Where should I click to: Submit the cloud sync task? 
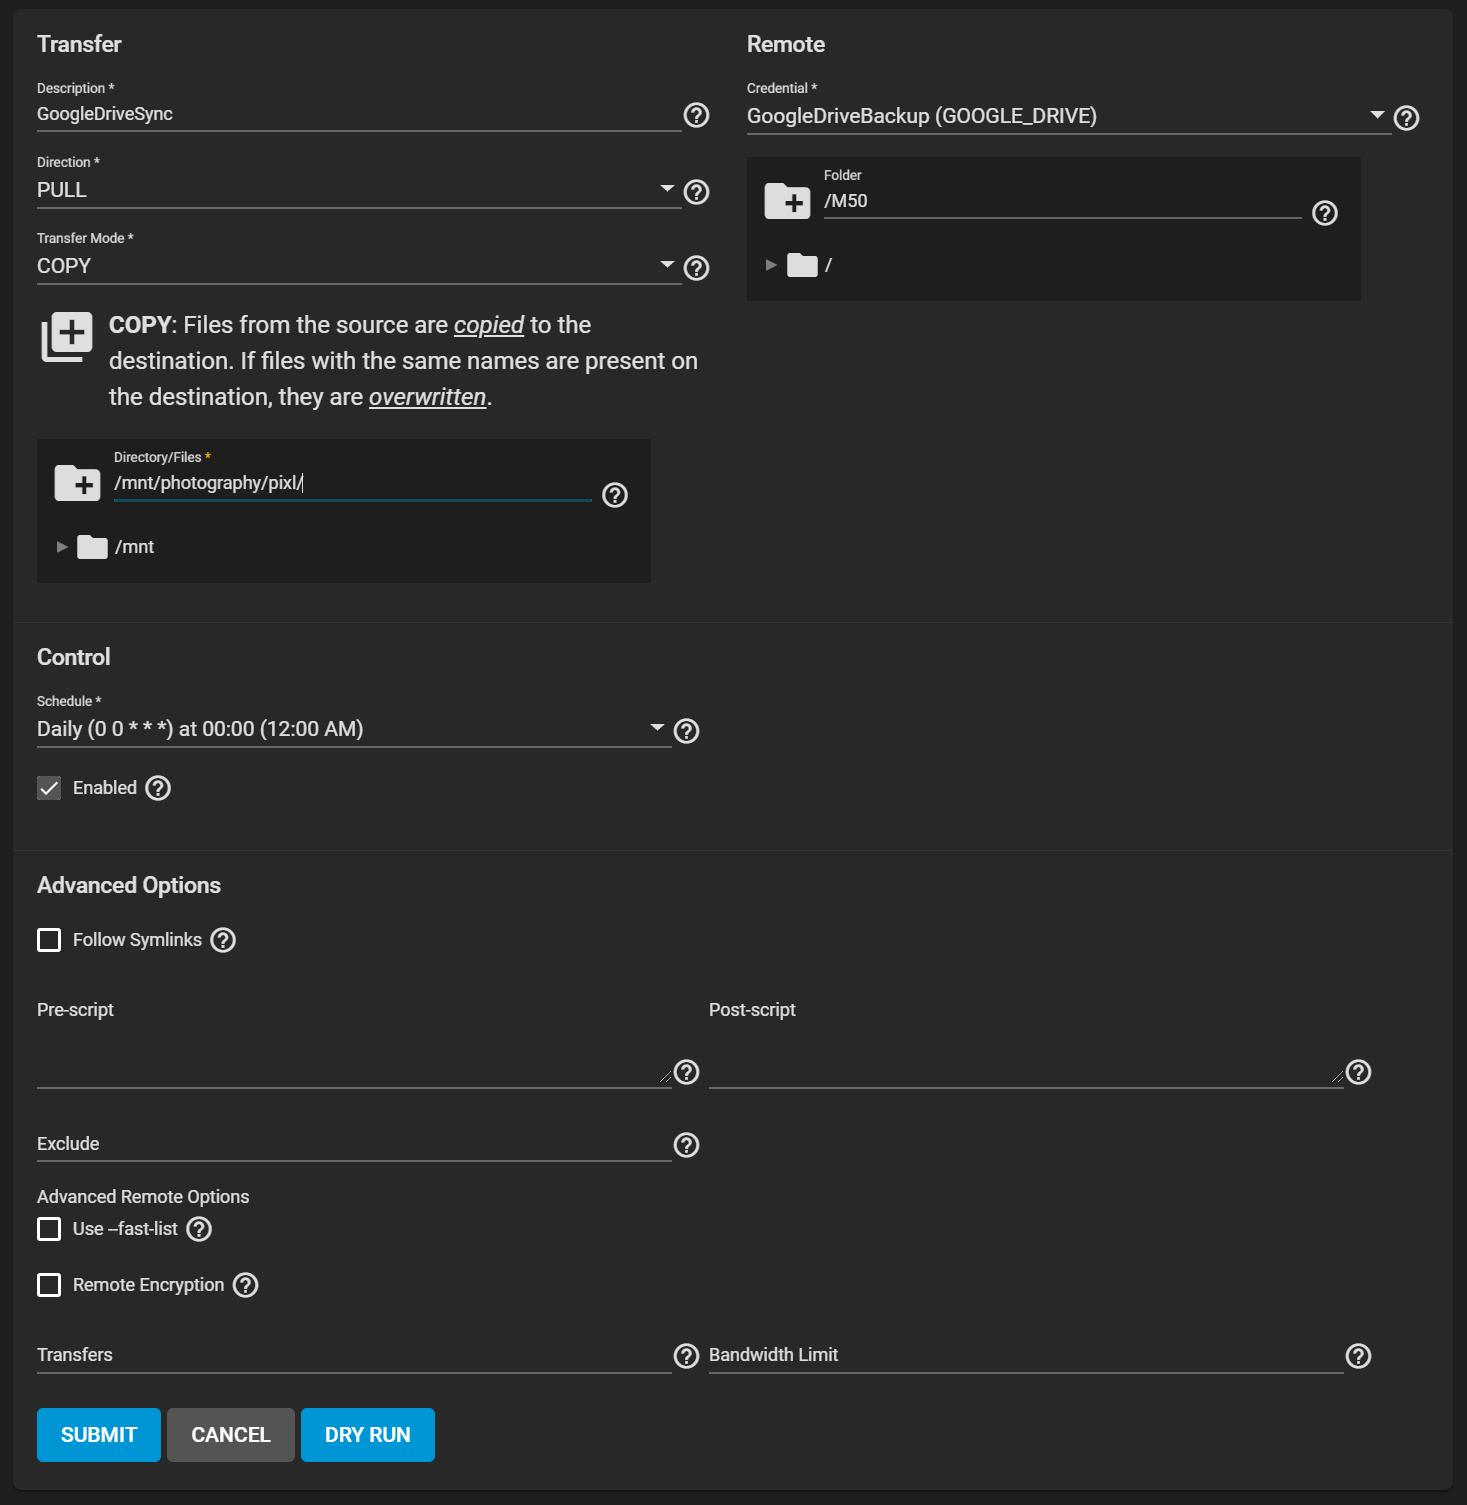point(99,1435)
